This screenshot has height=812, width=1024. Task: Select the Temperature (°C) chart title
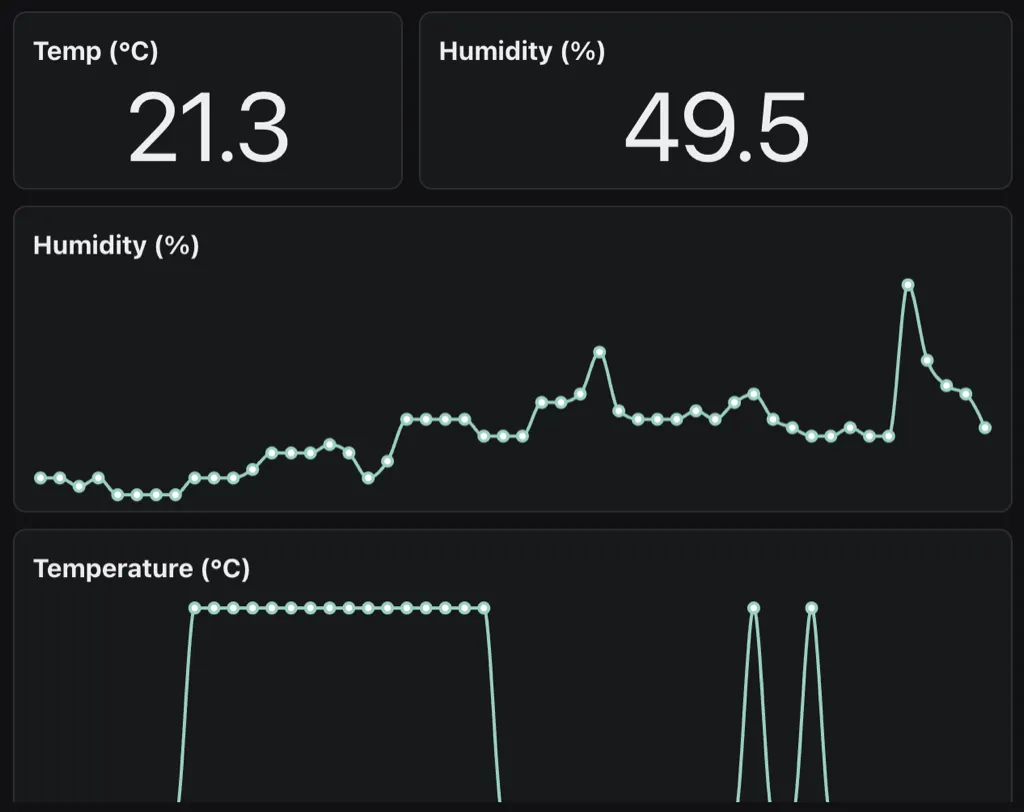point(141,569)
